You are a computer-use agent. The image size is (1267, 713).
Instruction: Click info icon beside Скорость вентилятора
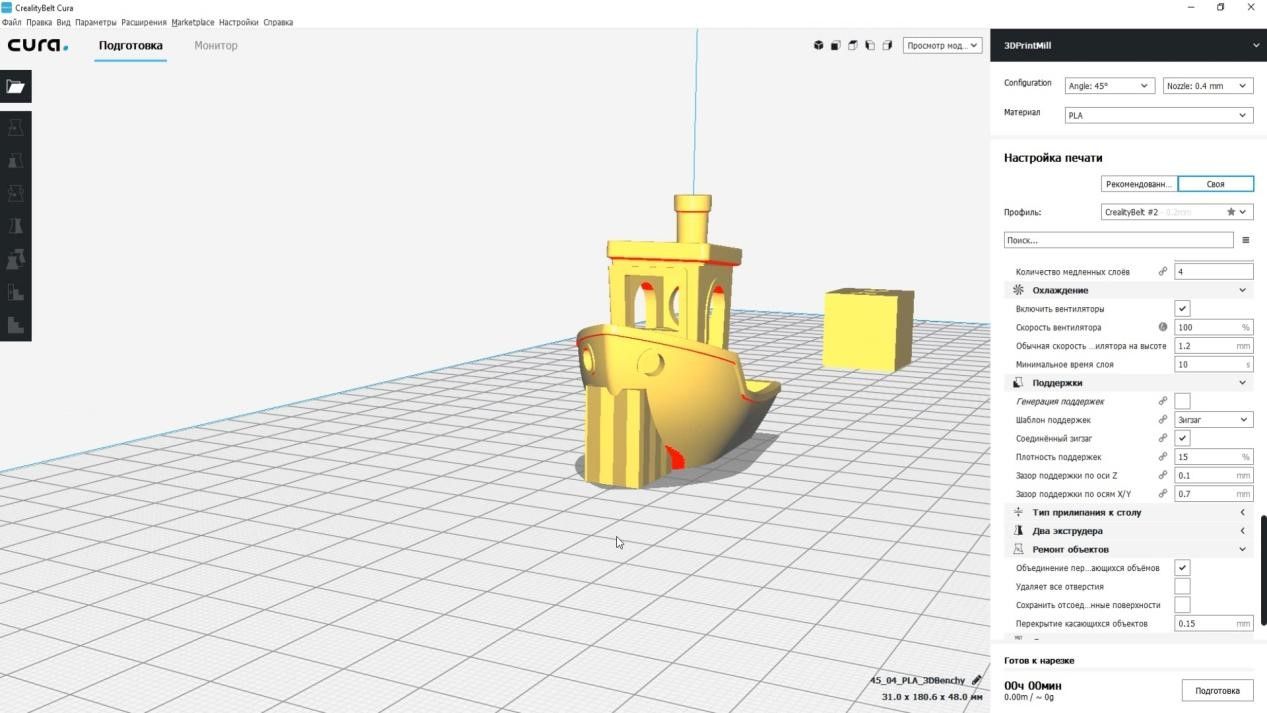pos(1163,327)
